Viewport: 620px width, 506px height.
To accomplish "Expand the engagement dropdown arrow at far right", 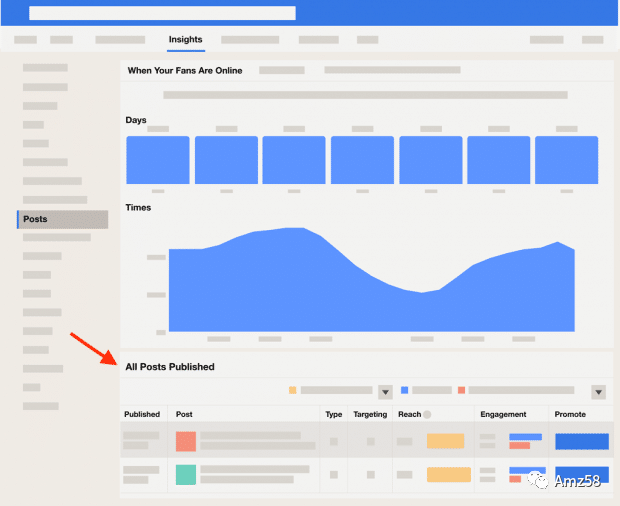I will pos(598,392).
